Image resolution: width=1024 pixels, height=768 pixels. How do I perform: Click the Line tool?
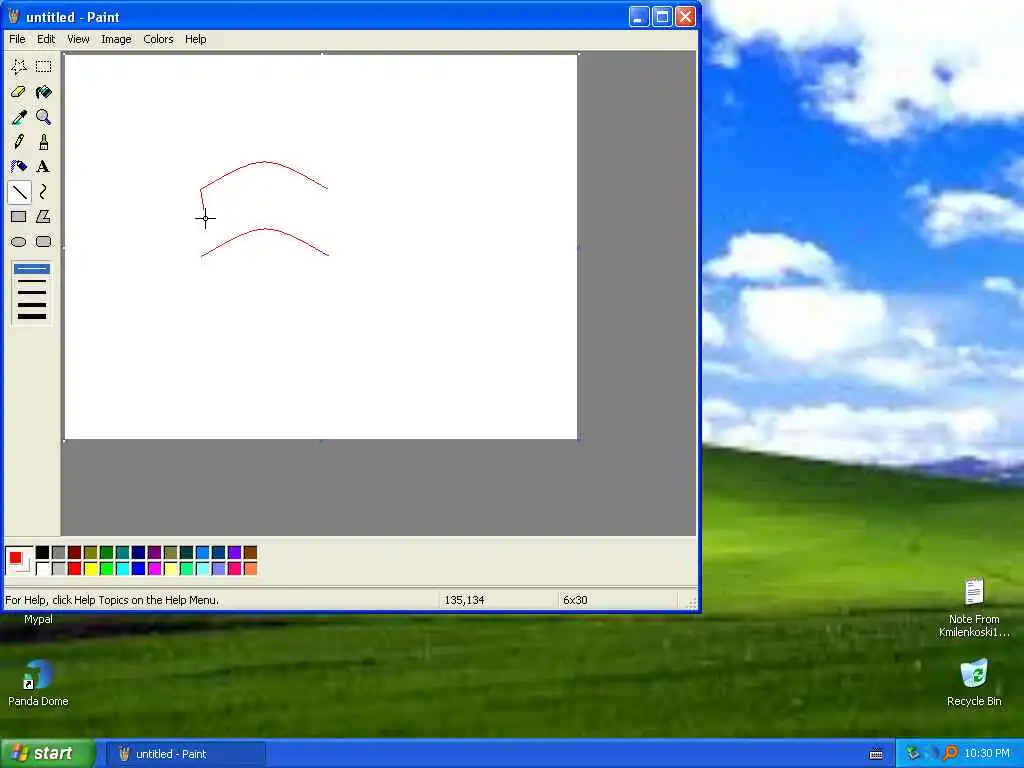point(19,192)
